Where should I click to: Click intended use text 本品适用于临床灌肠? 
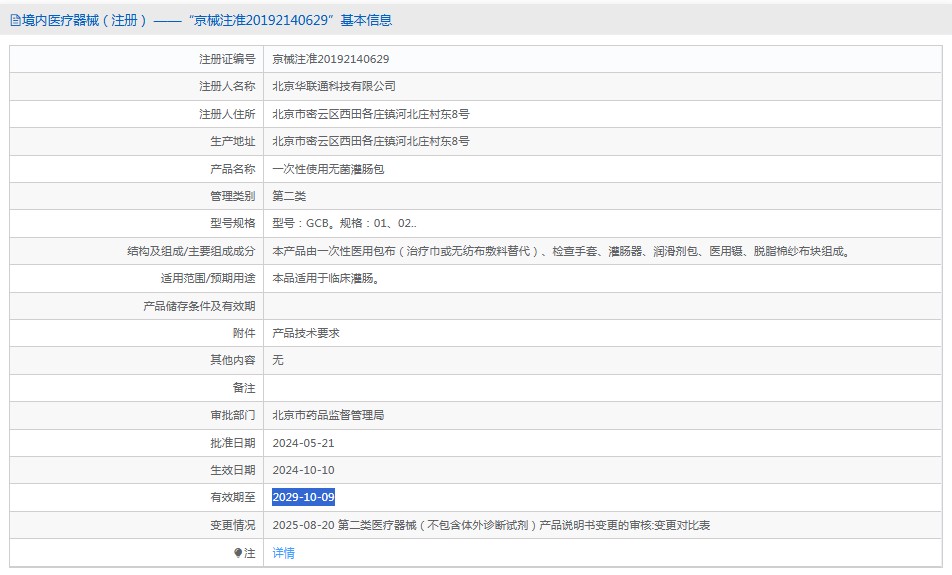325,278
